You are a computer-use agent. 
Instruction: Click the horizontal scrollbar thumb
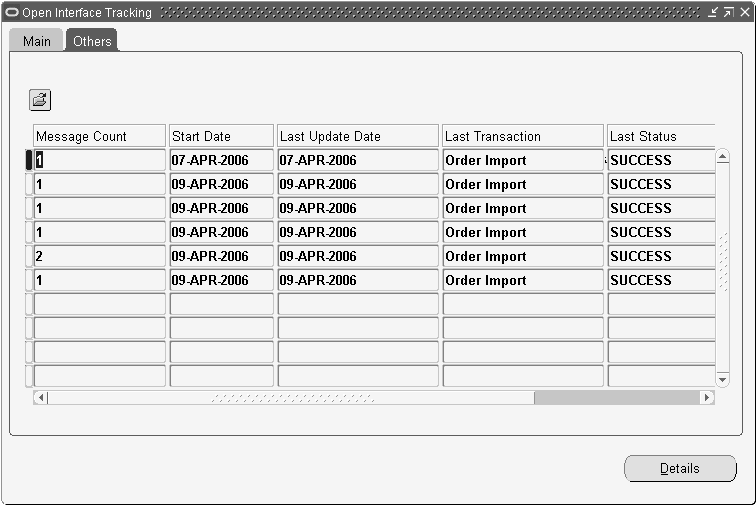291,397
